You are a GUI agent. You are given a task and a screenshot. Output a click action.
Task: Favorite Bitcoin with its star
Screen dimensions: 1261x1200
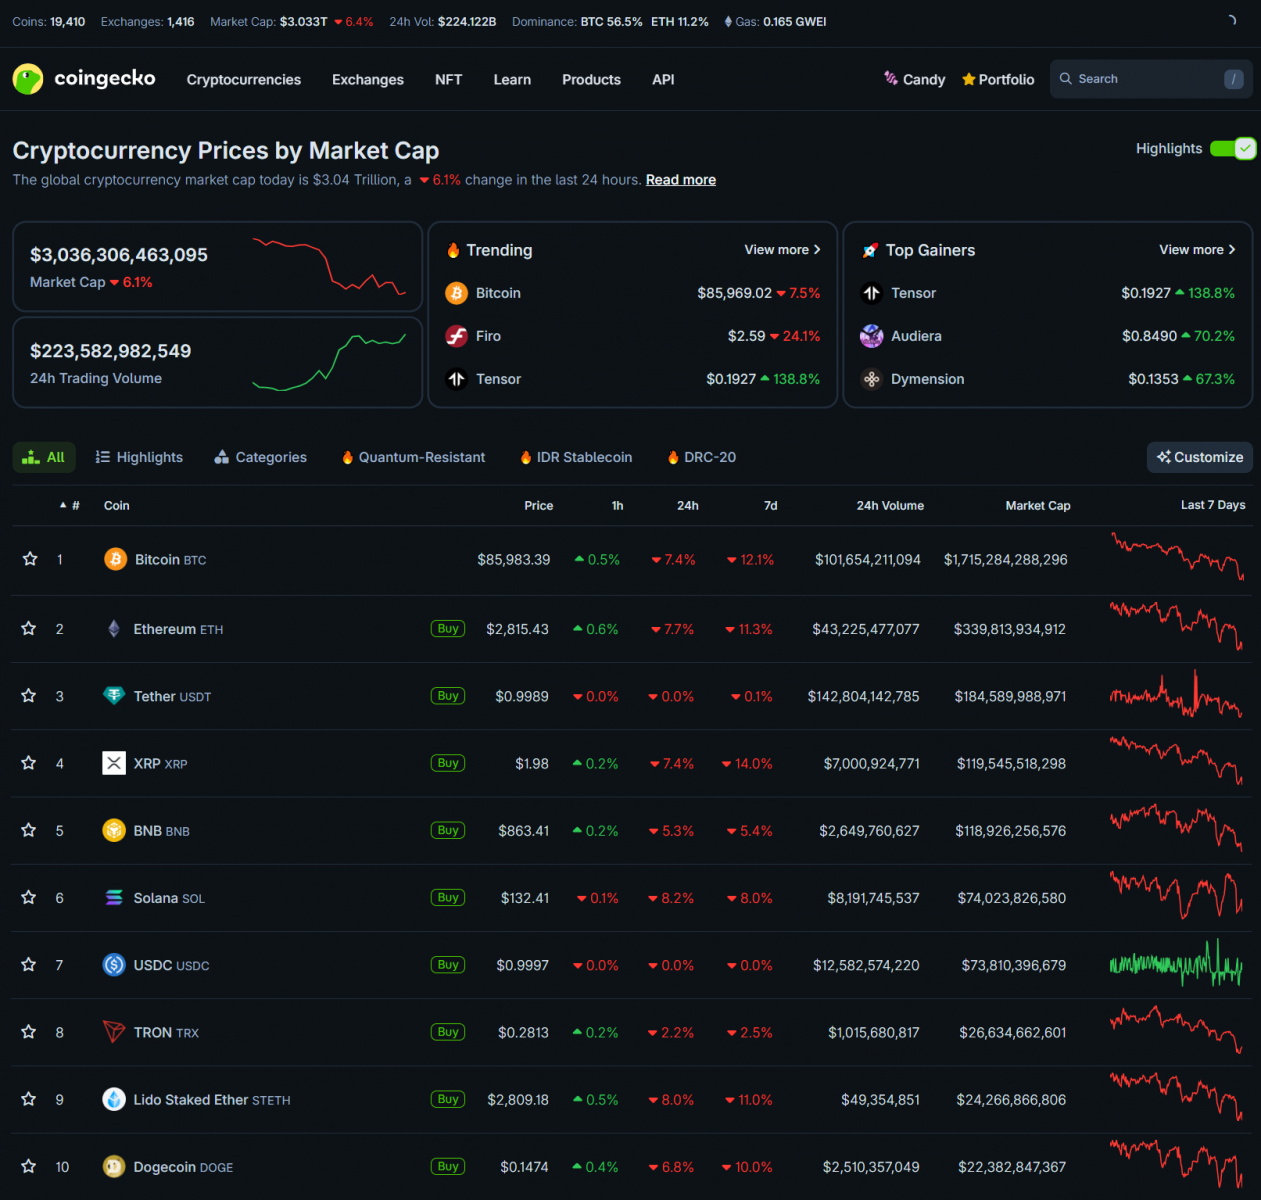[30, 559]
